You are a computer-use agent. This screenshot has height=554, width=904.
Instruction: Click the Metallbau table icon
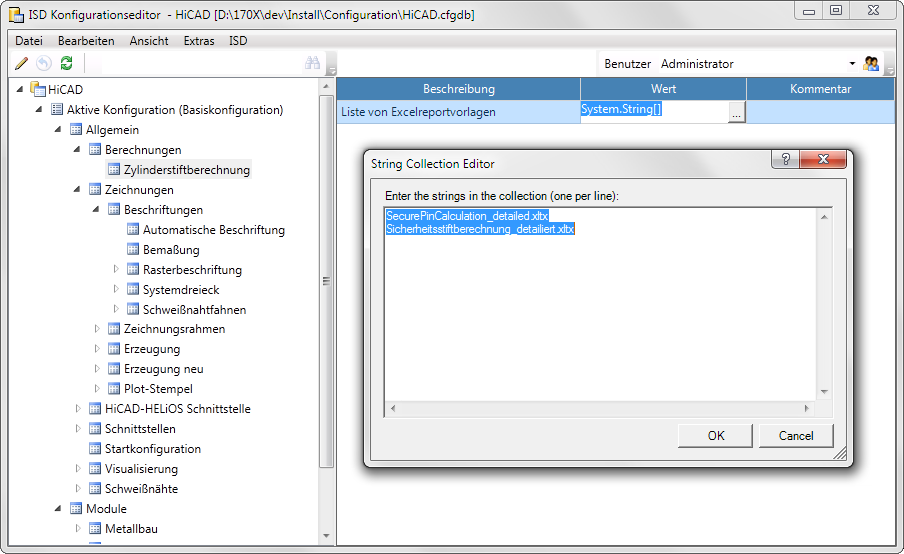[95, 528]
